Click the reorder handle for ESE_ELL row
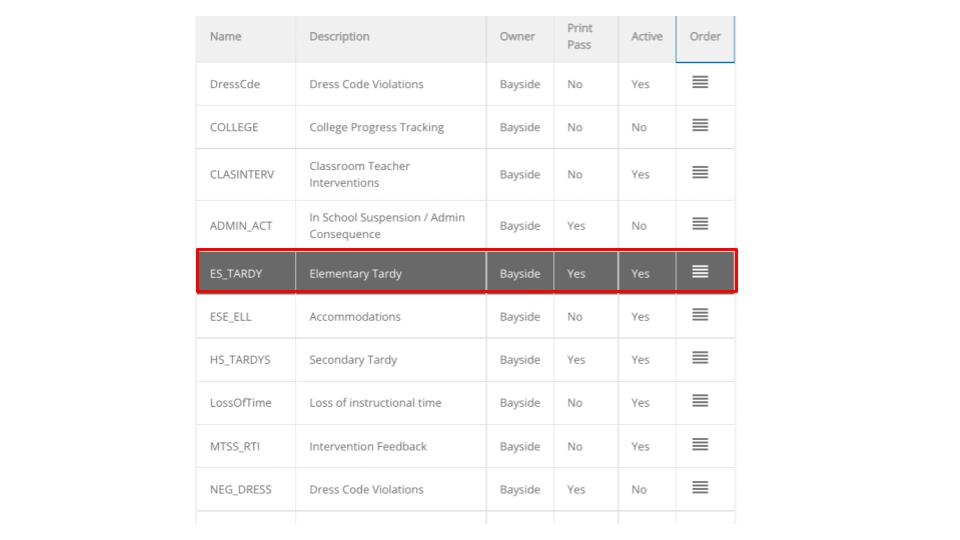Image resolution: width=960 pixels, height=540 pixels. (700, 315)
